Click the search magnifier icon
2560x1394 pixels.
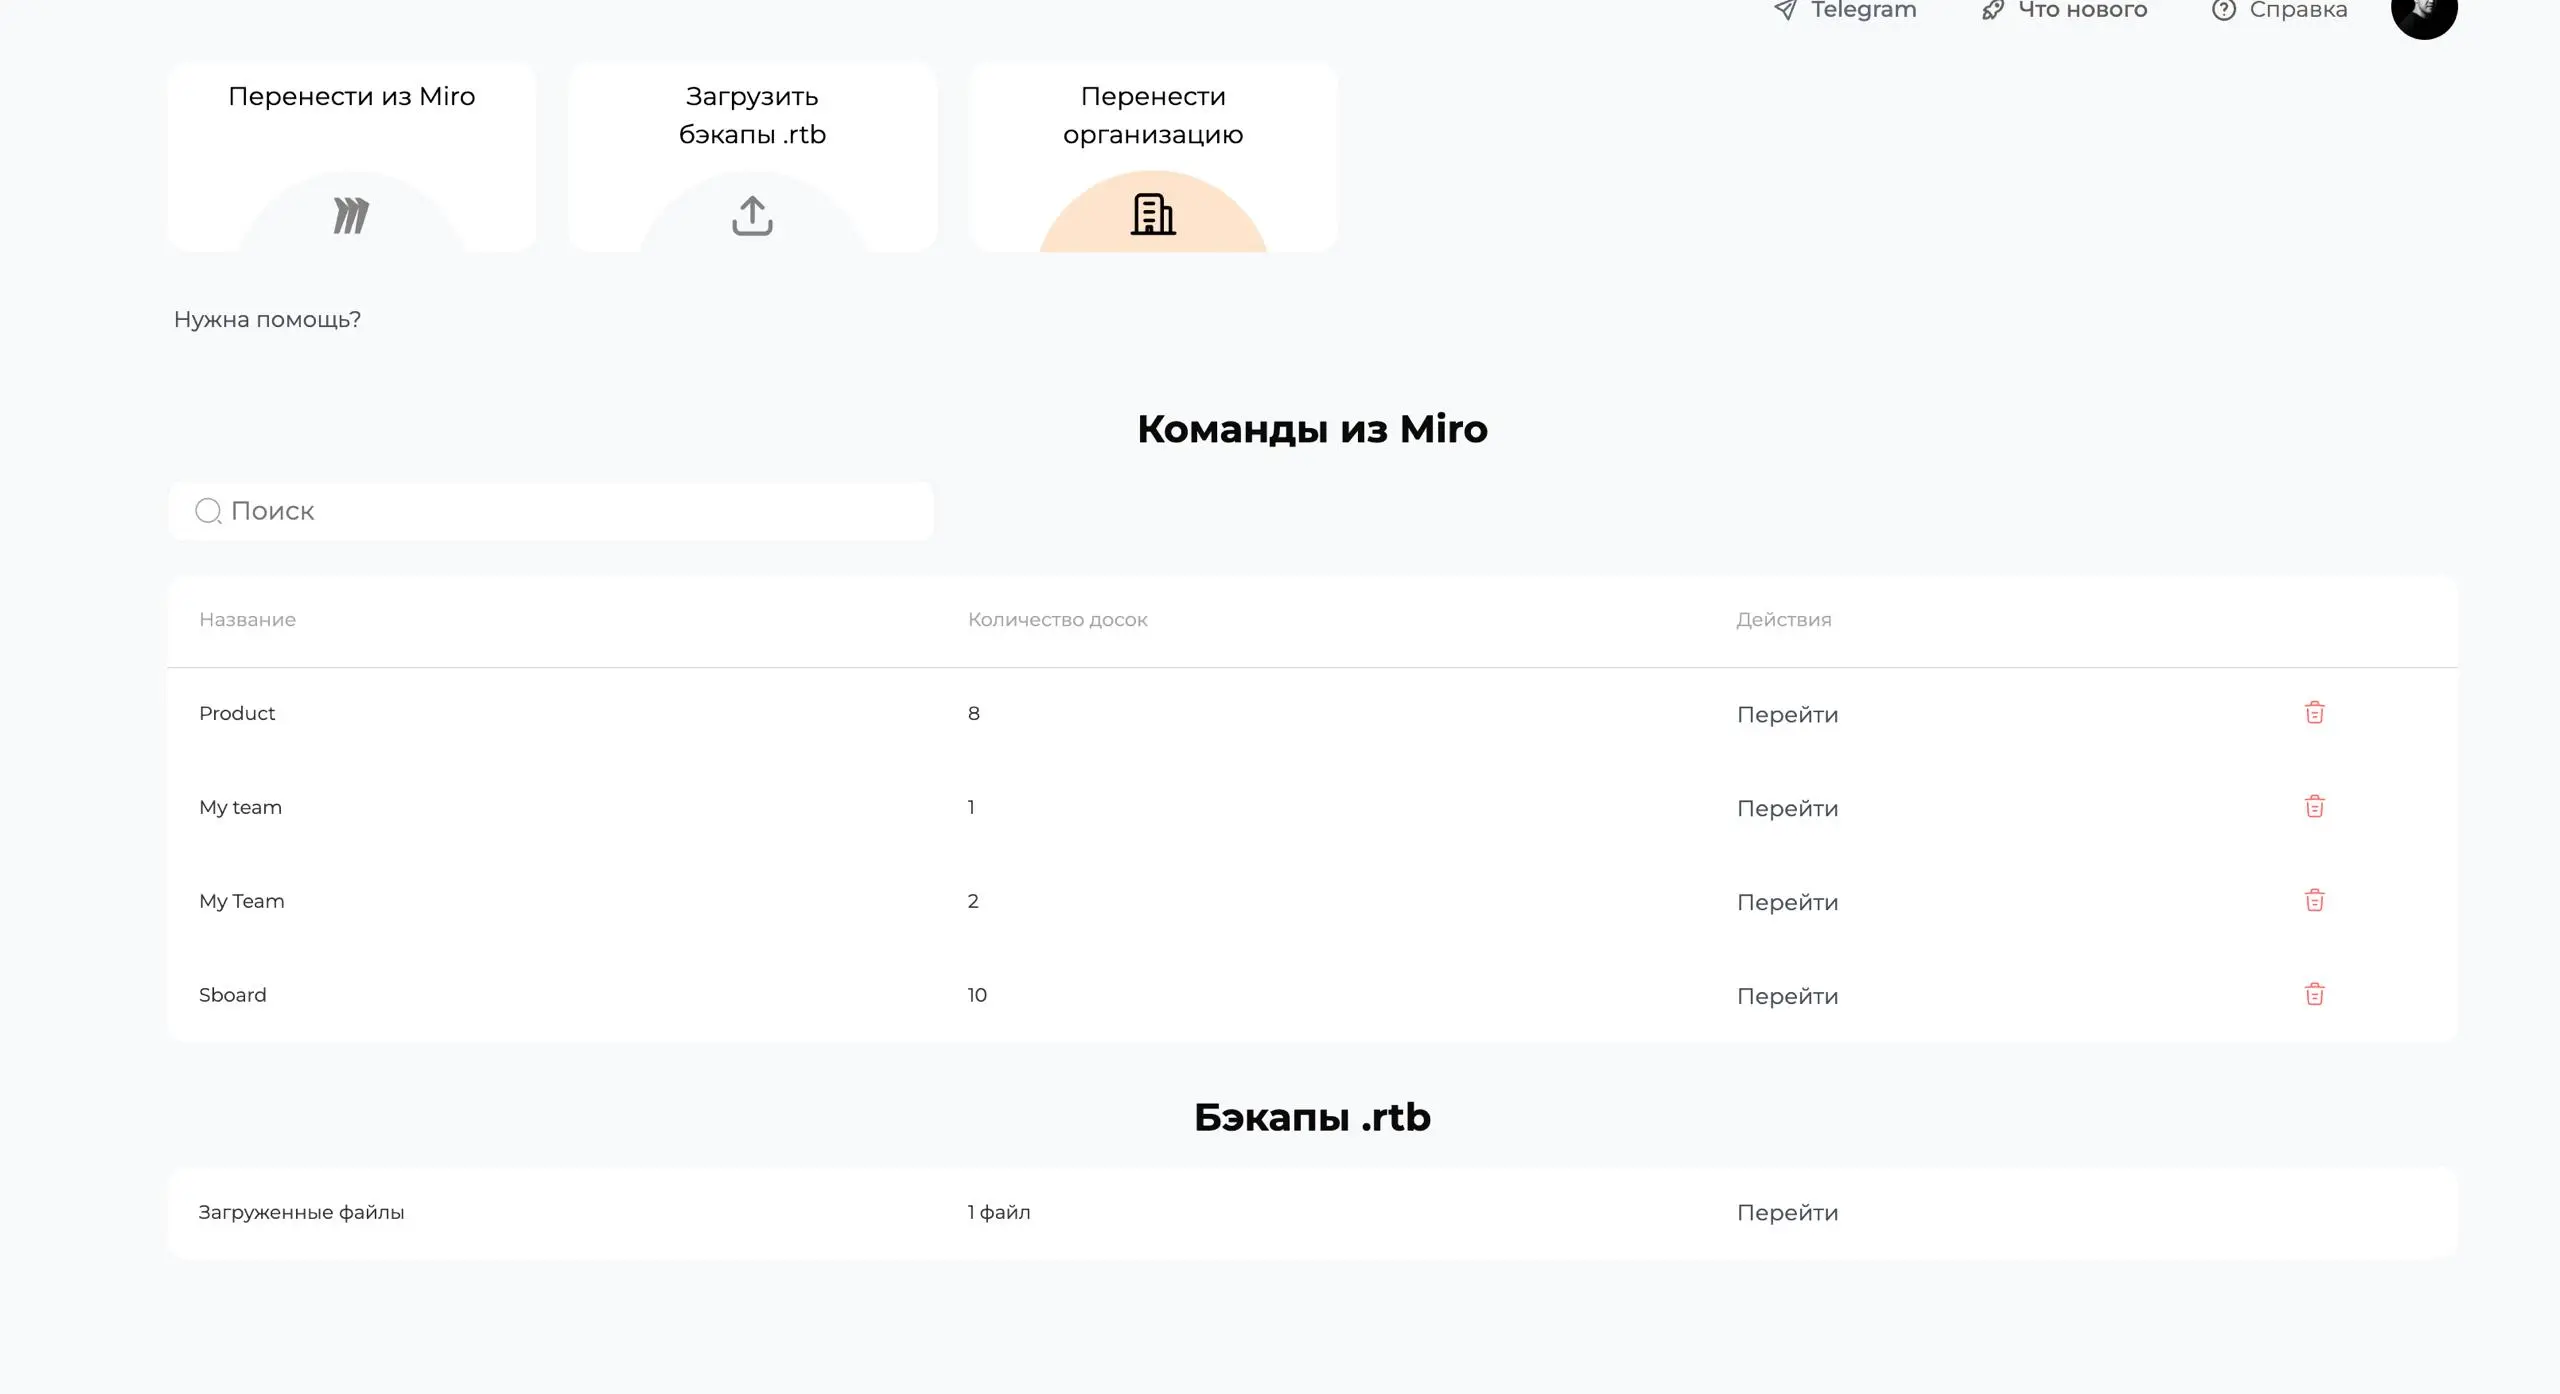208,511
